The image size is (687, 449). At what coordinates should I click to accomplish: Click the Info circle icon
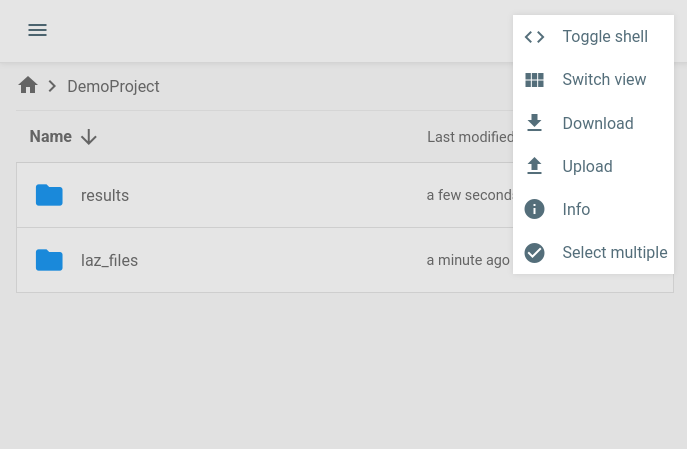pyautogui.click(x=535, y=209)
